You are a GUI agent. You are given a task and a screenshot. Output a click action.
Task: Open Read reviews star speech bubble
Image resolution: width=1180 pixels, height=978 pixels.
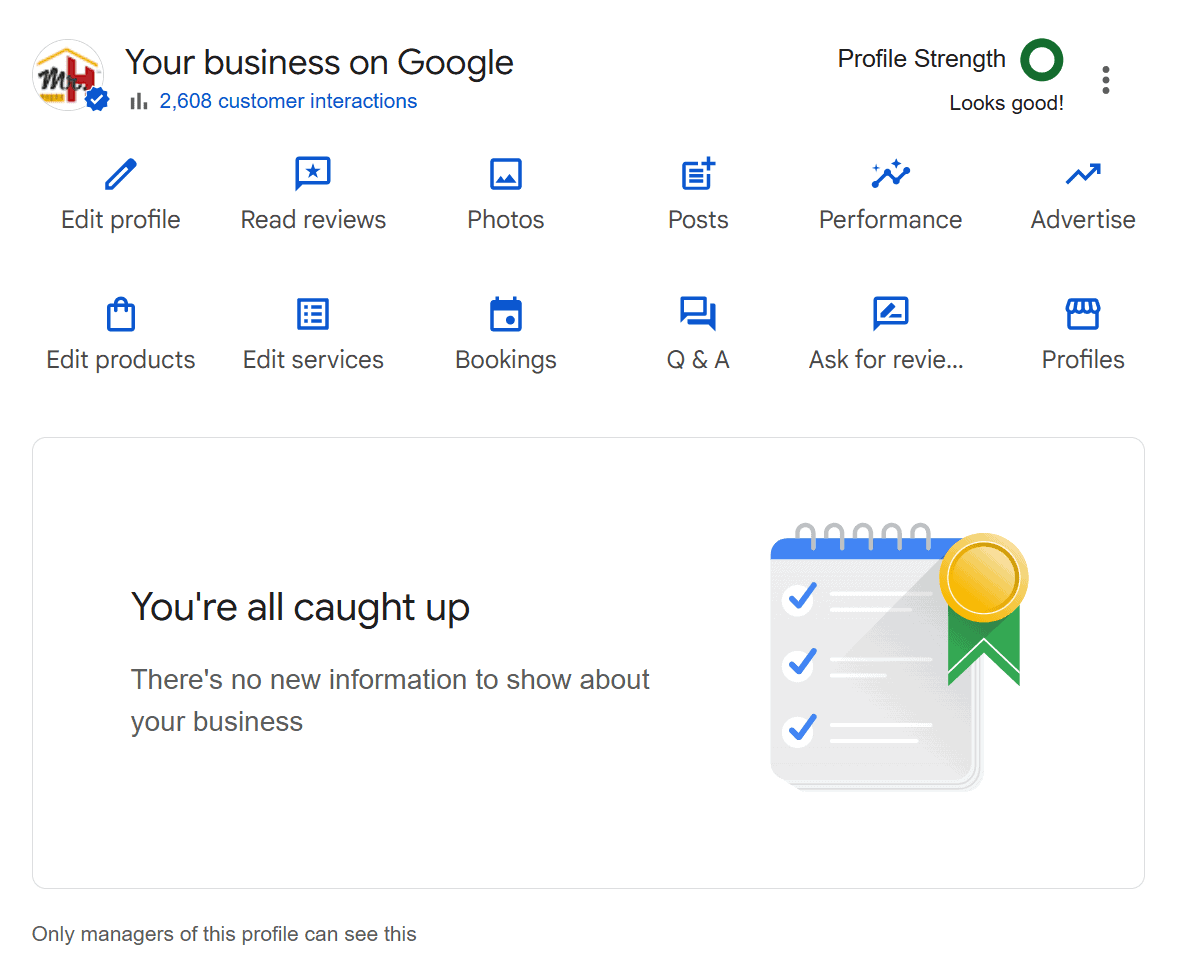[313, 174]
